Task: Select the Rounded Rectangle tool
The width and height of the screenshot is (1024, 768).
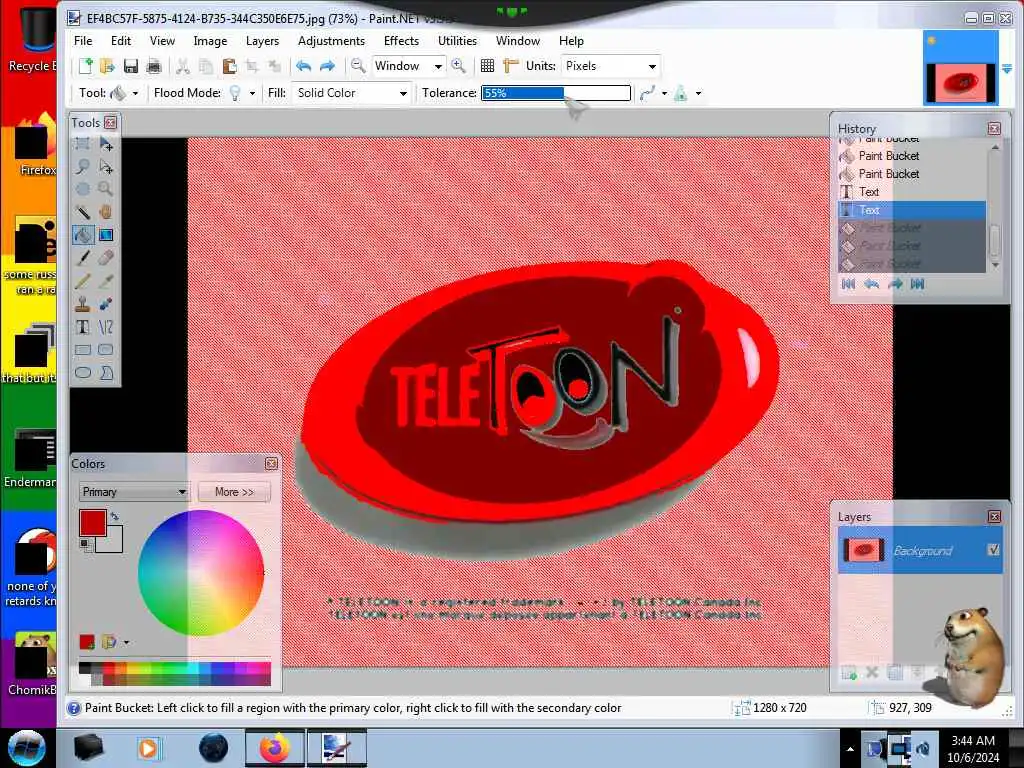Action: (x=106, y=350)
